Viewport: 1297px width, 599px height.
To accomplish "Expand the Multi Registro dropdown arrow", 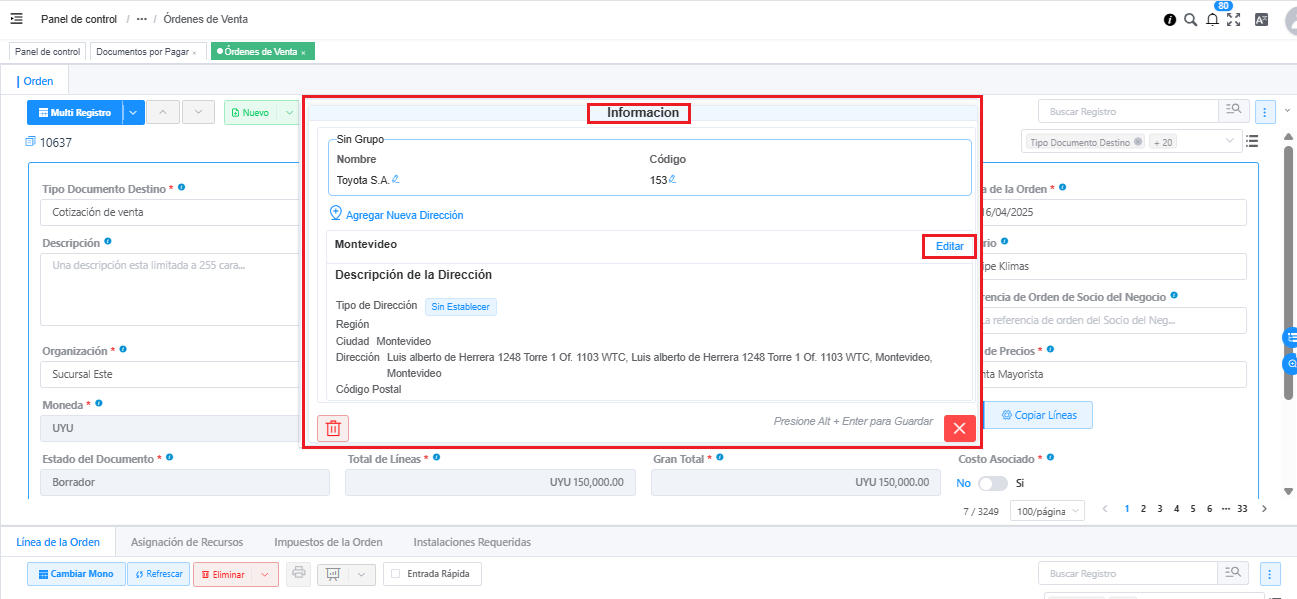I will pos(134,113).
